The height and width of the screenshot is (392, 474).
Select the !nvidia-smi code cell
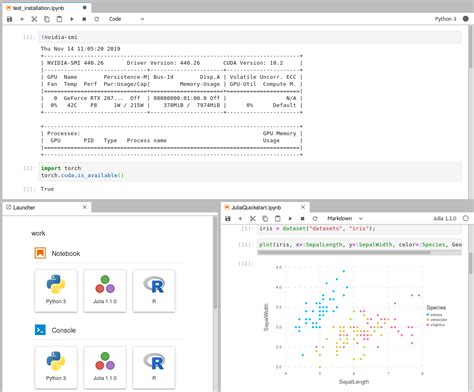click(251, 37)
